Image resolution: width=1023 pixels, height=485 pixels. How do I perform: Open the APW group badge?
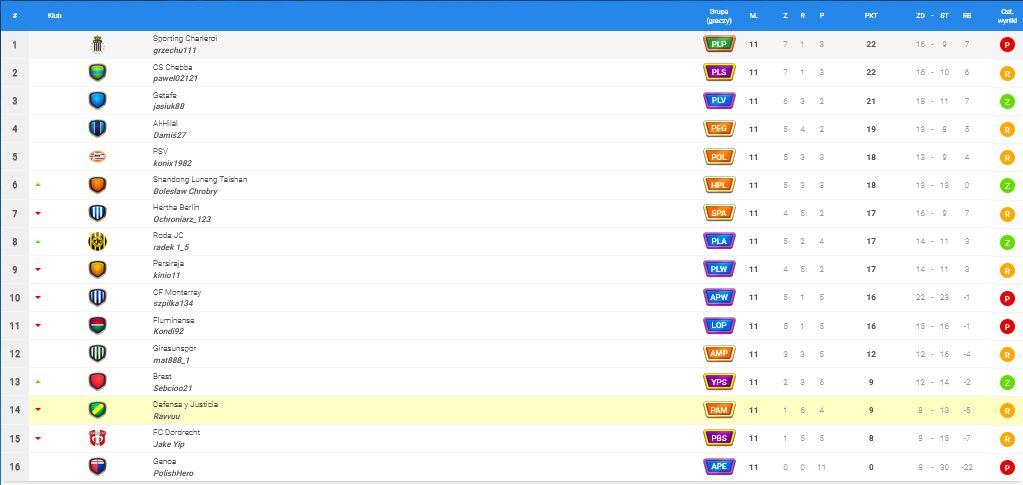point(718,298)
